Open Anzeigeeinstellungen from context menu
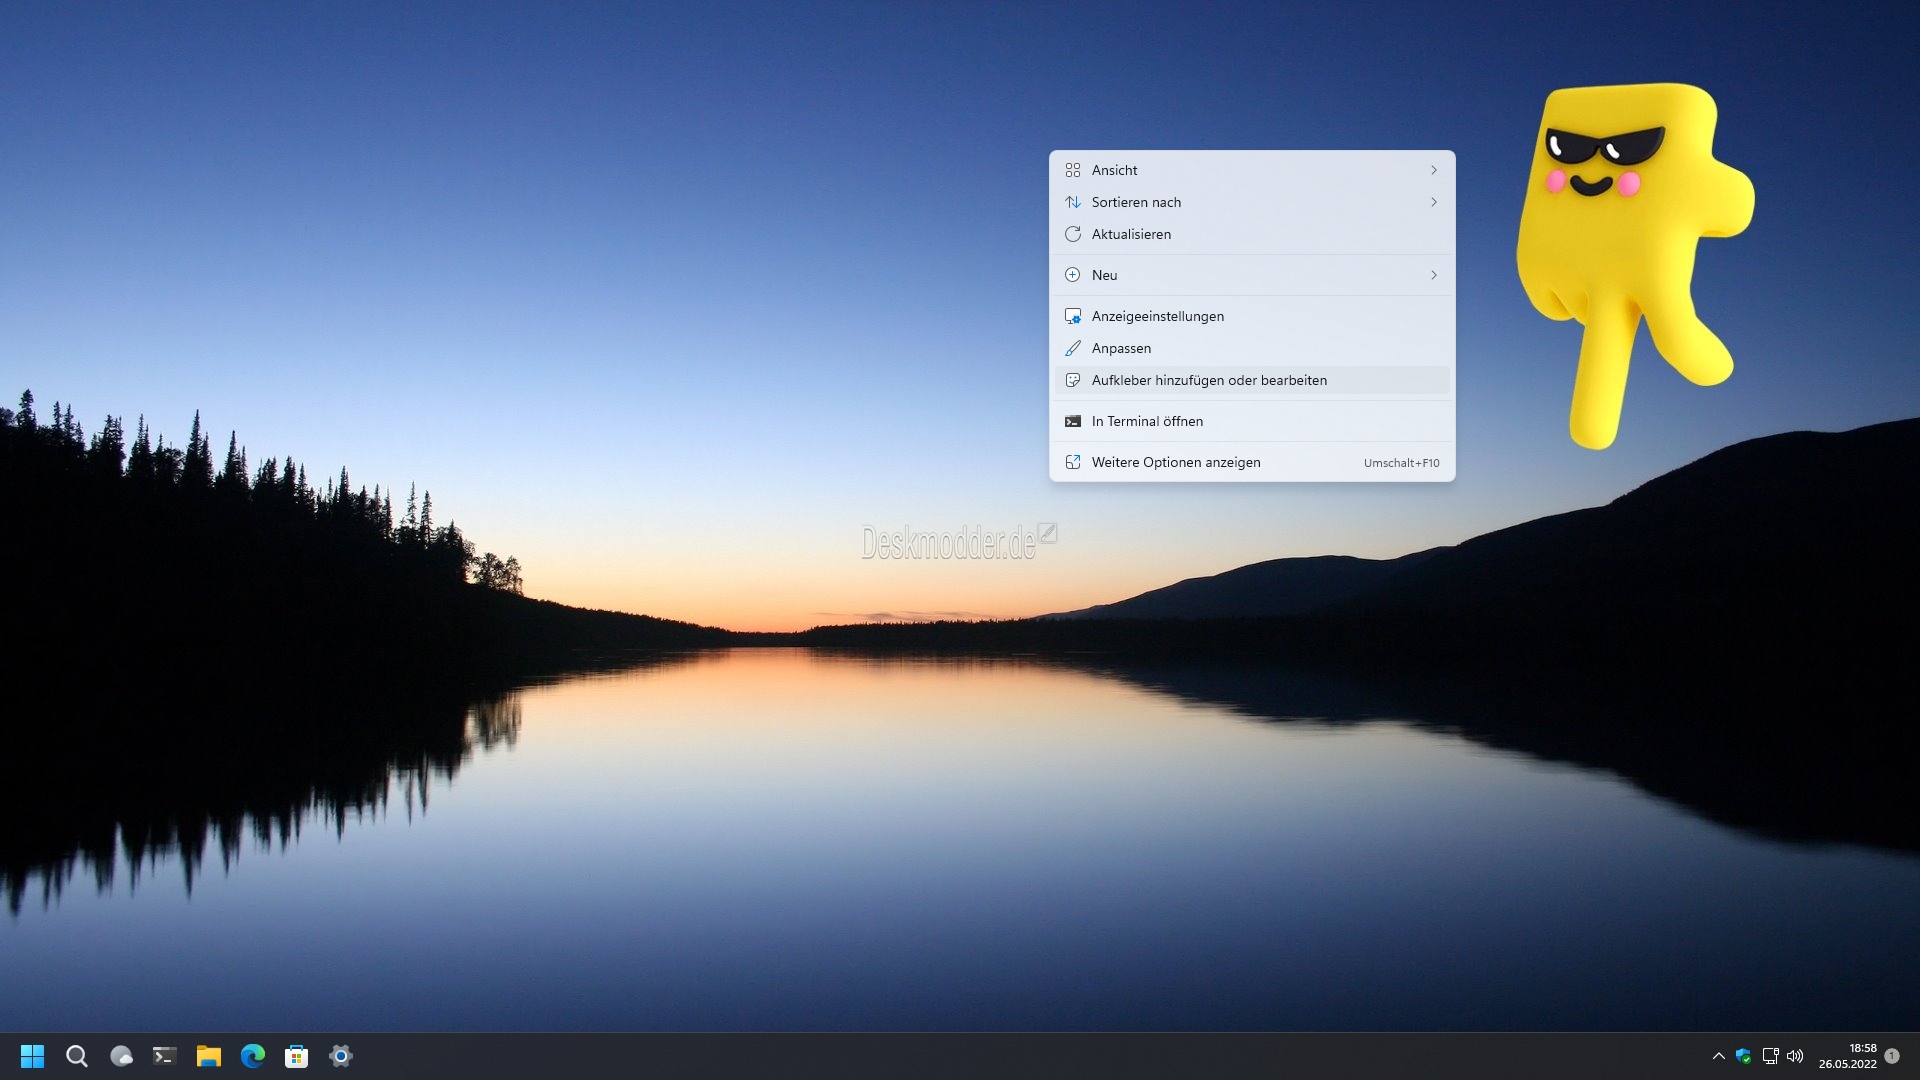This screenshot has width=1920, height=1080. click(1252, 316)
